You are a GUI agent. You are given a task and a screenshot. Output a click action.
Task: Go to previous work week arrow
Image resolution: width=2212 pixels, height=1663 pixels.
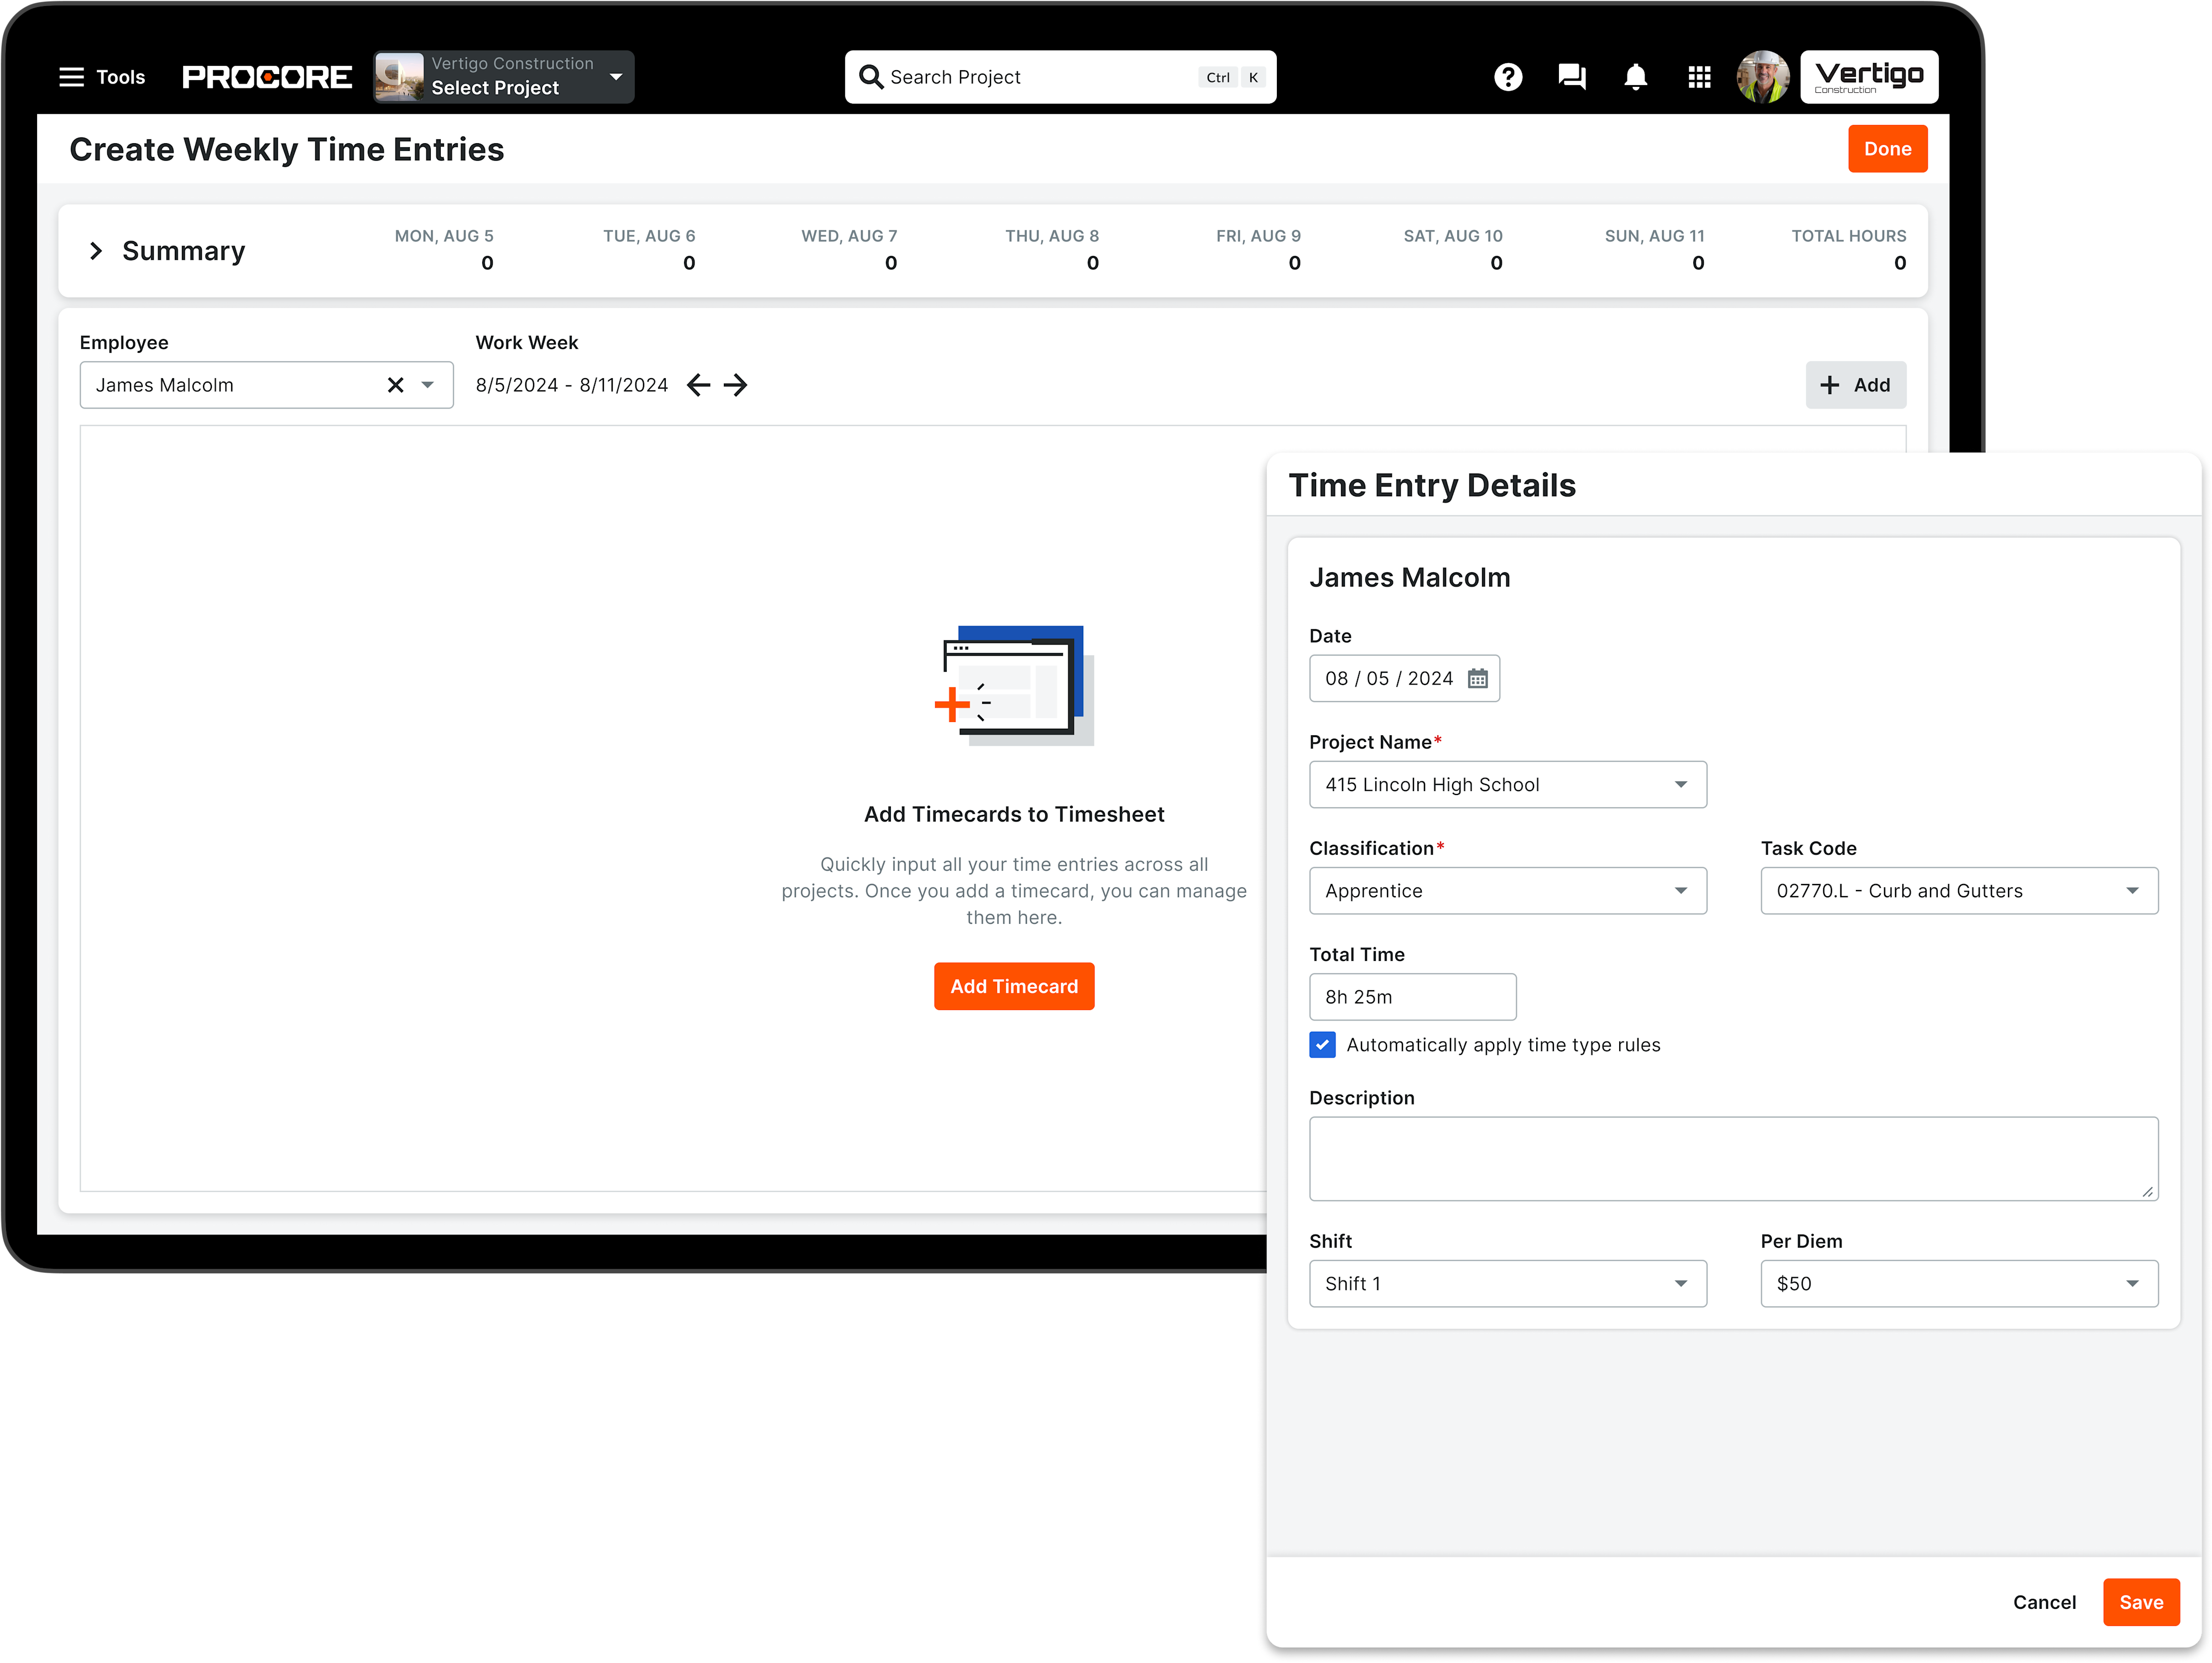pos(699,385)
